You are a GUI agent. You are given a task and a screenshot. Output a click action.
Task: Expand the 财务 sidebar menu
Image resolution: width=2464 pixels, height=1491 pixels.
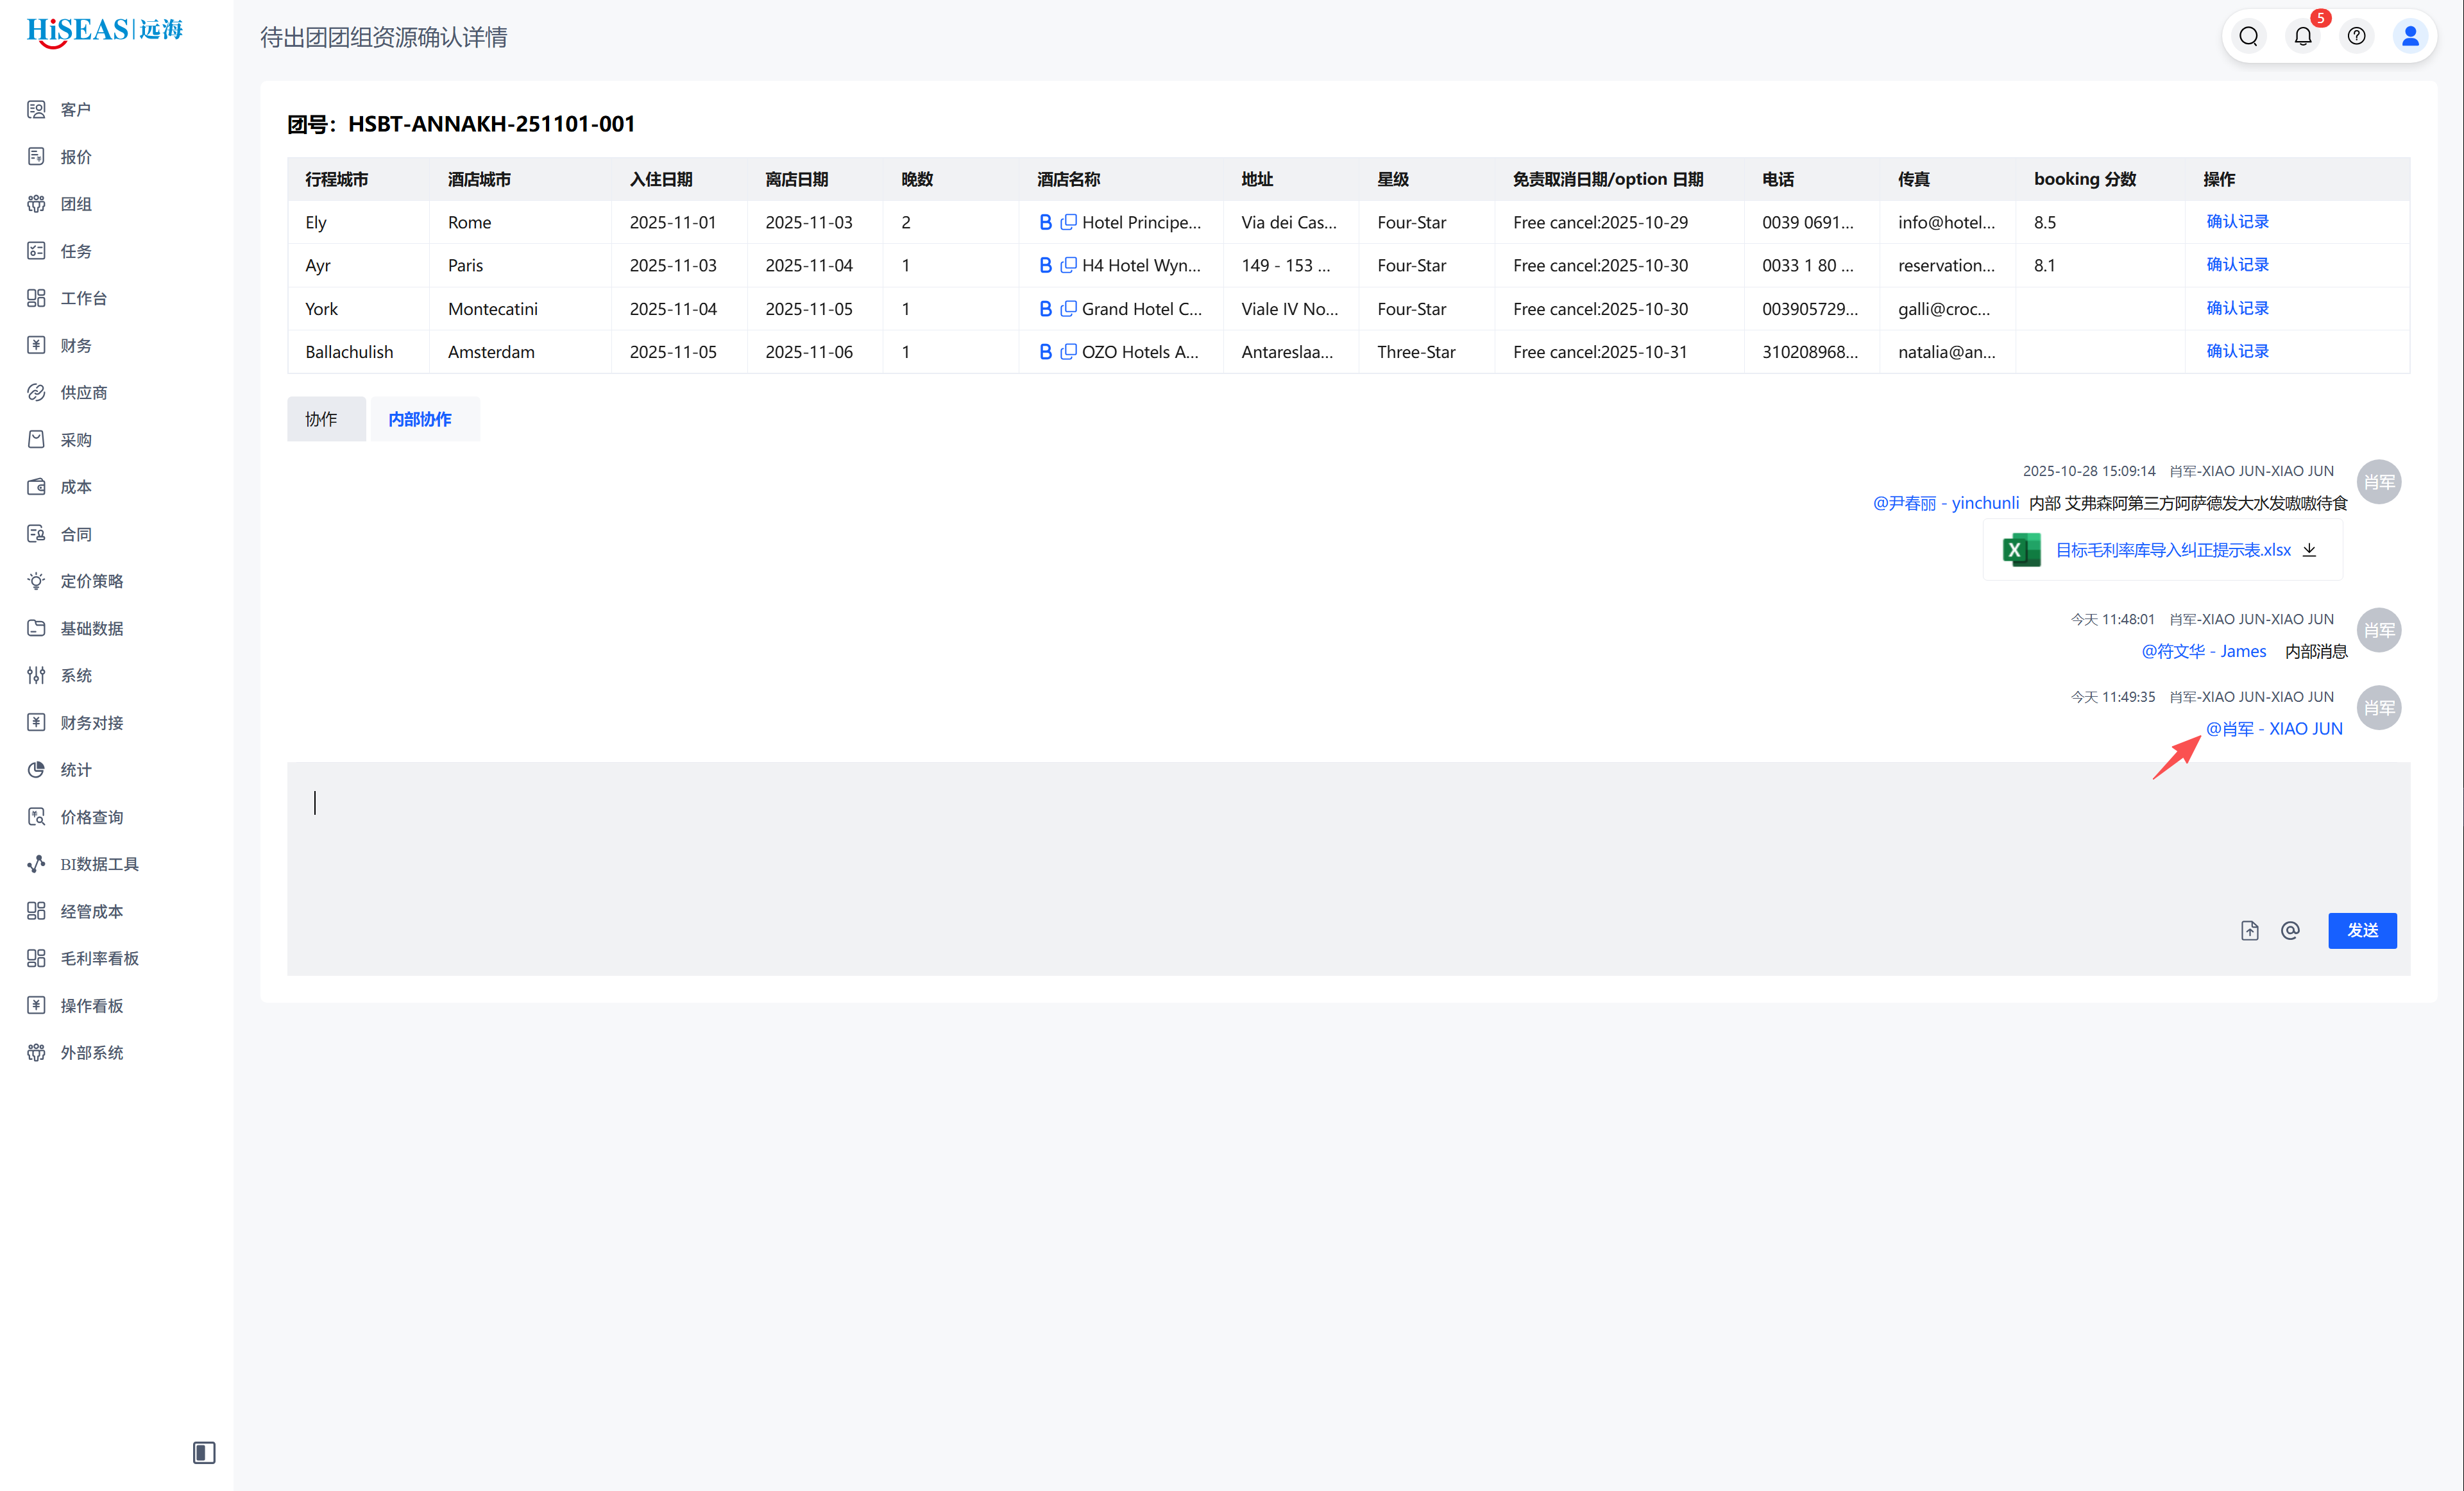point(76,345)
